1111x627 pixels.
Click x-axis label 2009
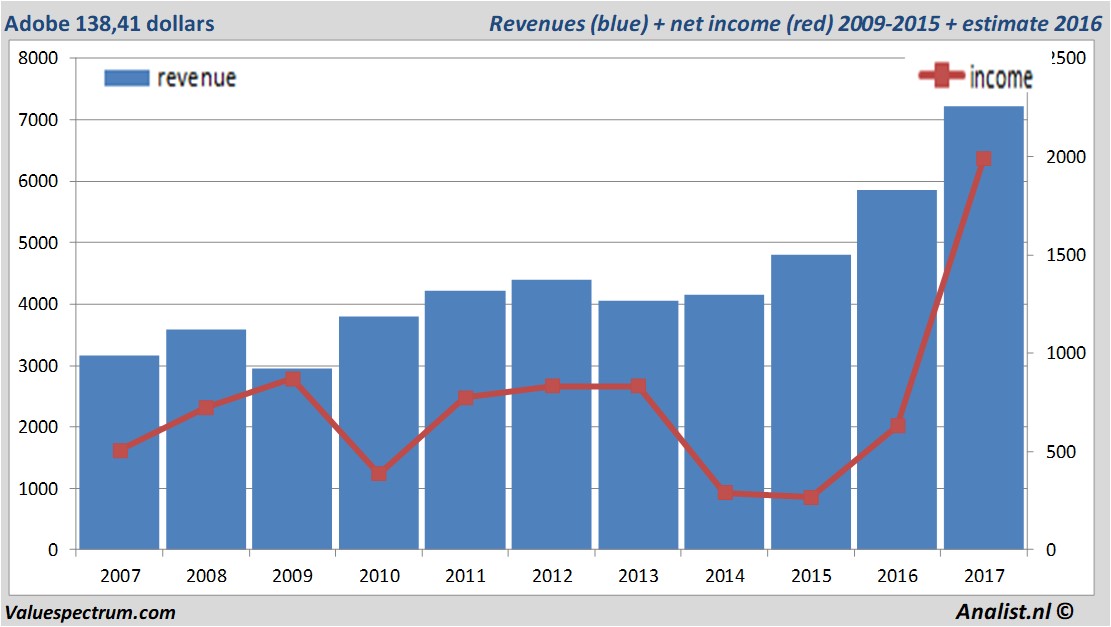click(293, 575)
